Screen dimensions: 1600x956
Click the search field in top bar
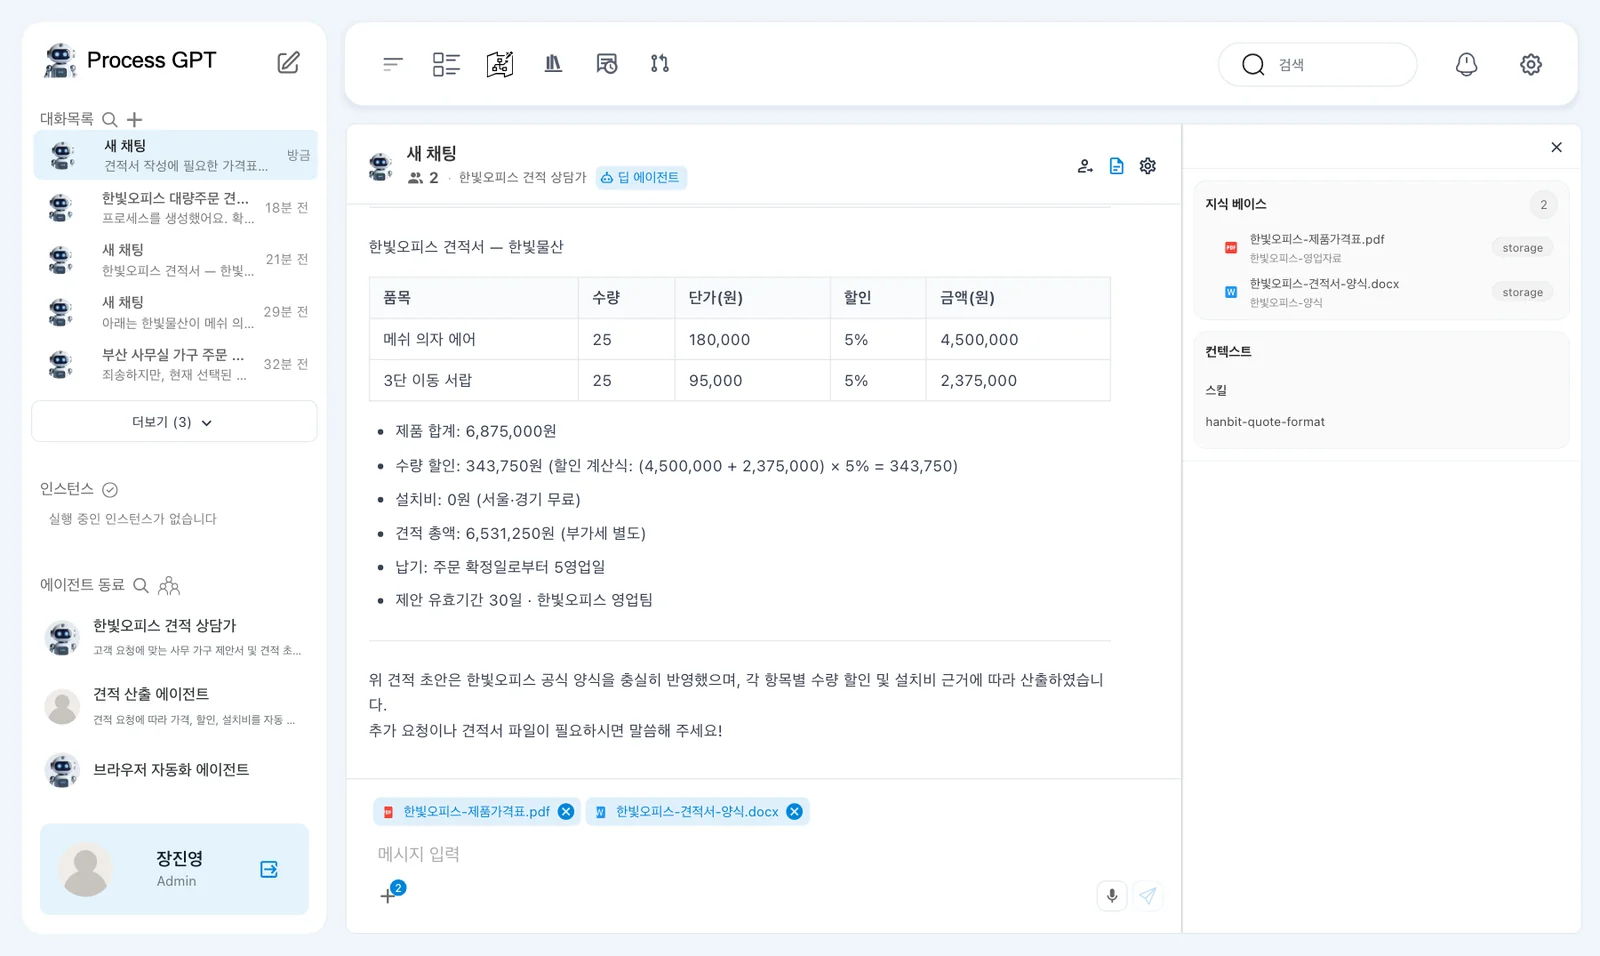[1317, 64]
